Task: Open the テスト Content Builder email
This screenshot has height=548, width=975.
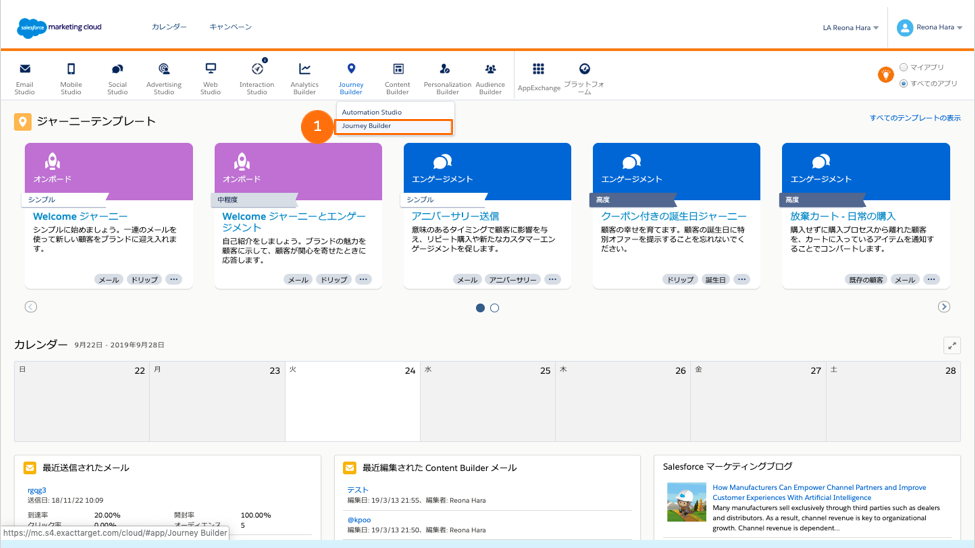Action: coord(358,490)
